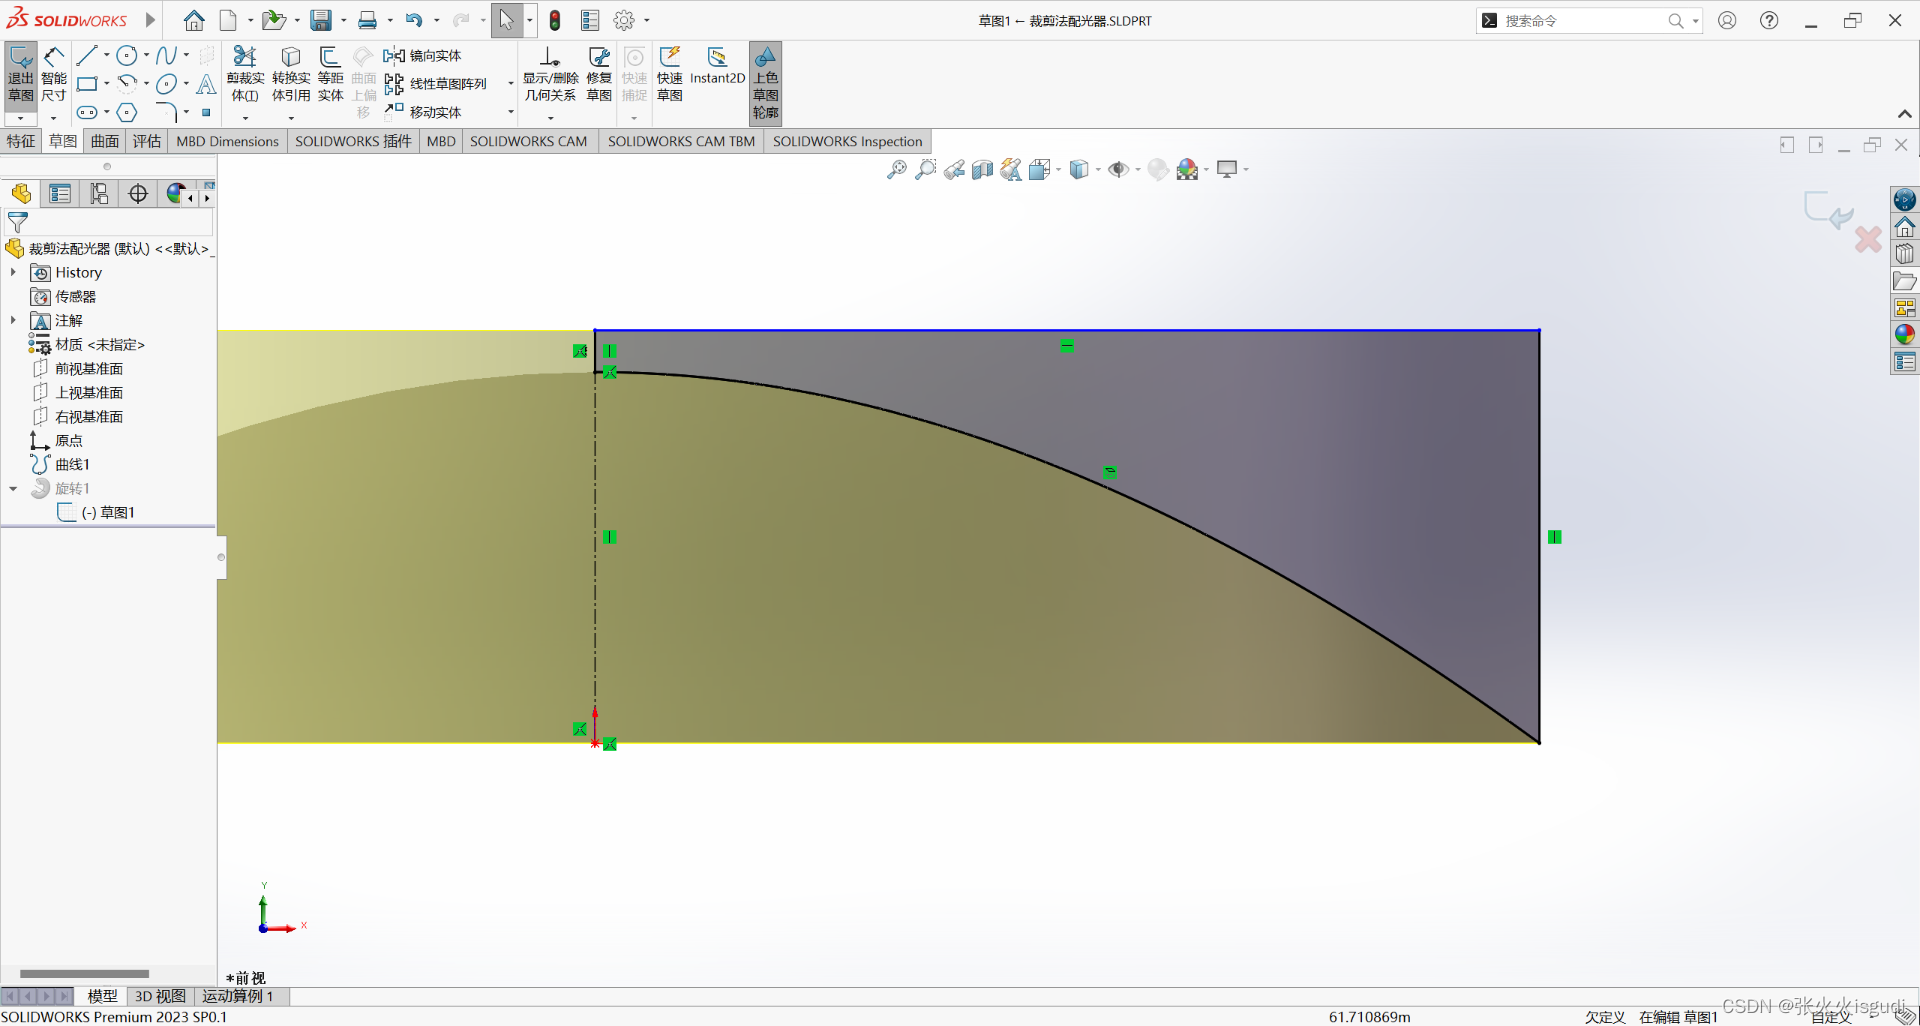Cancel sketch with the red X
This screenshot has width=1920, height=1026.
(1868, 239)
